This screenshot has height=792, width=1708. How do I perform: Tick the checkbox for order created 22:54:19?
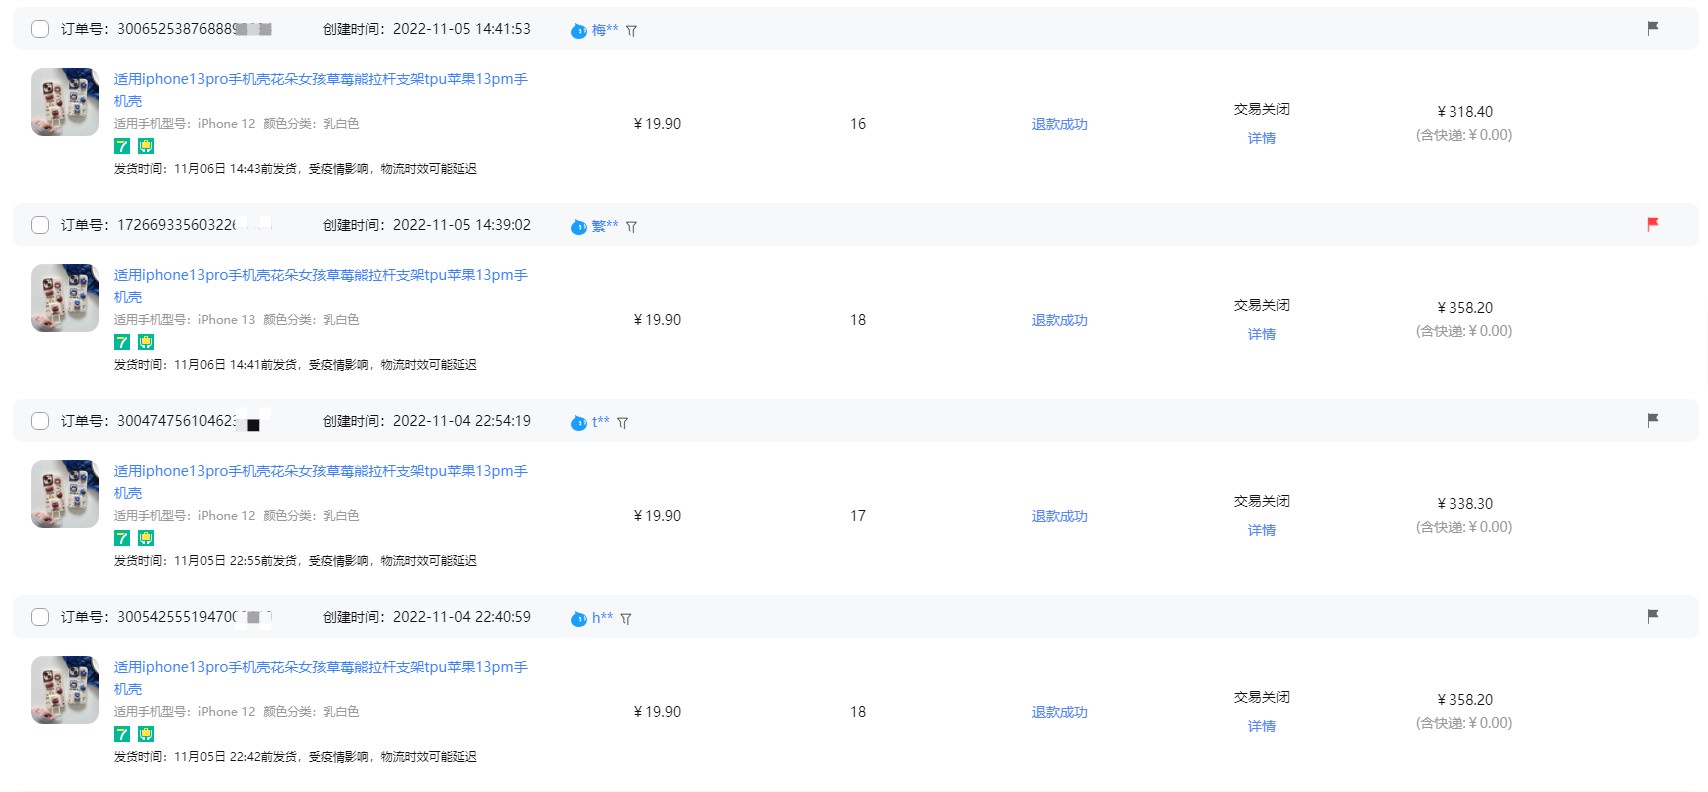pyautogui.click(x=40, y=421)
